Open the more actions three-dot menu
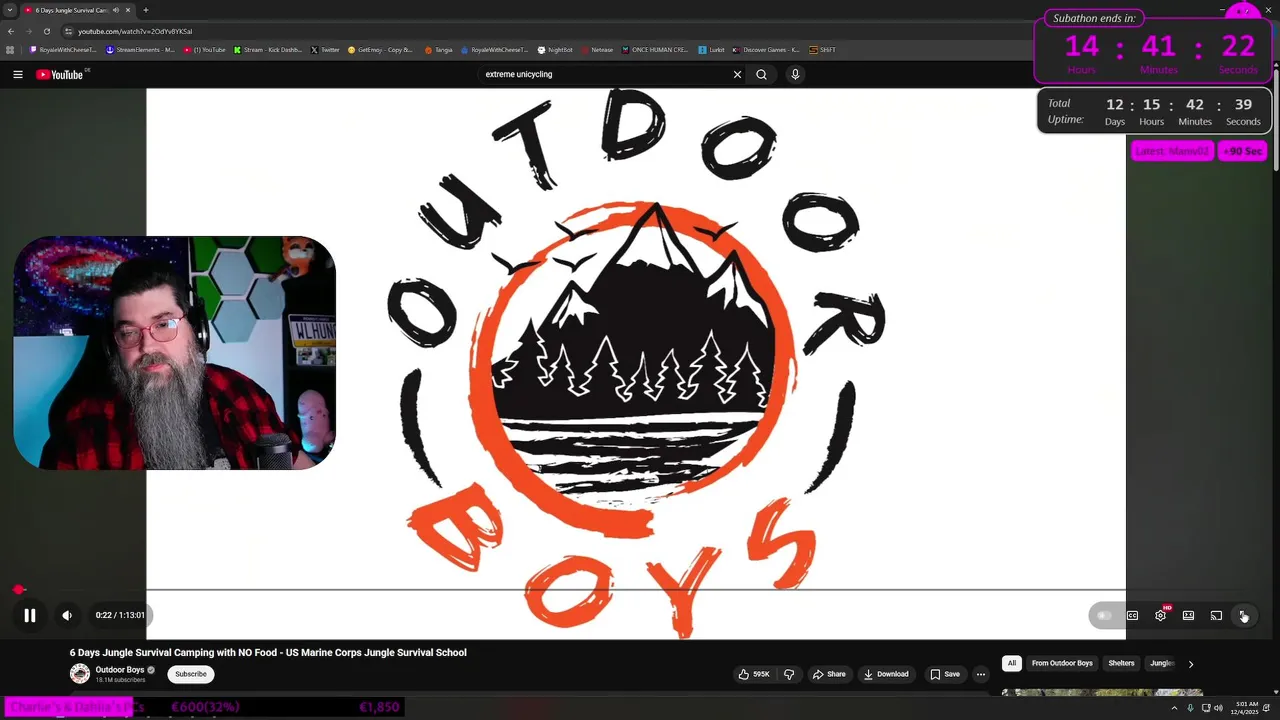This screenshot has width=1280, height=720. (x=981, y=674)
